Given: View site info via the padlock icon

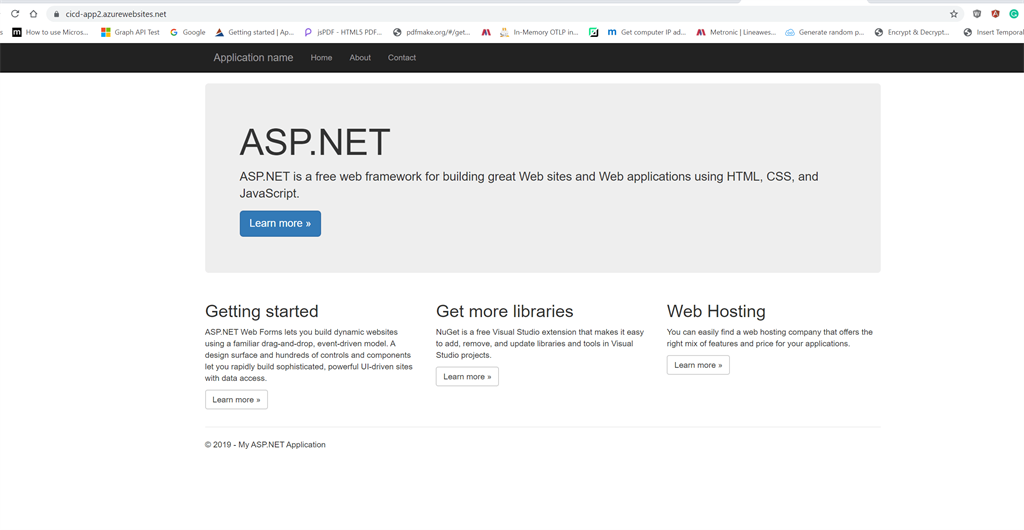Looking at the screenshot, I should (57, 14).
